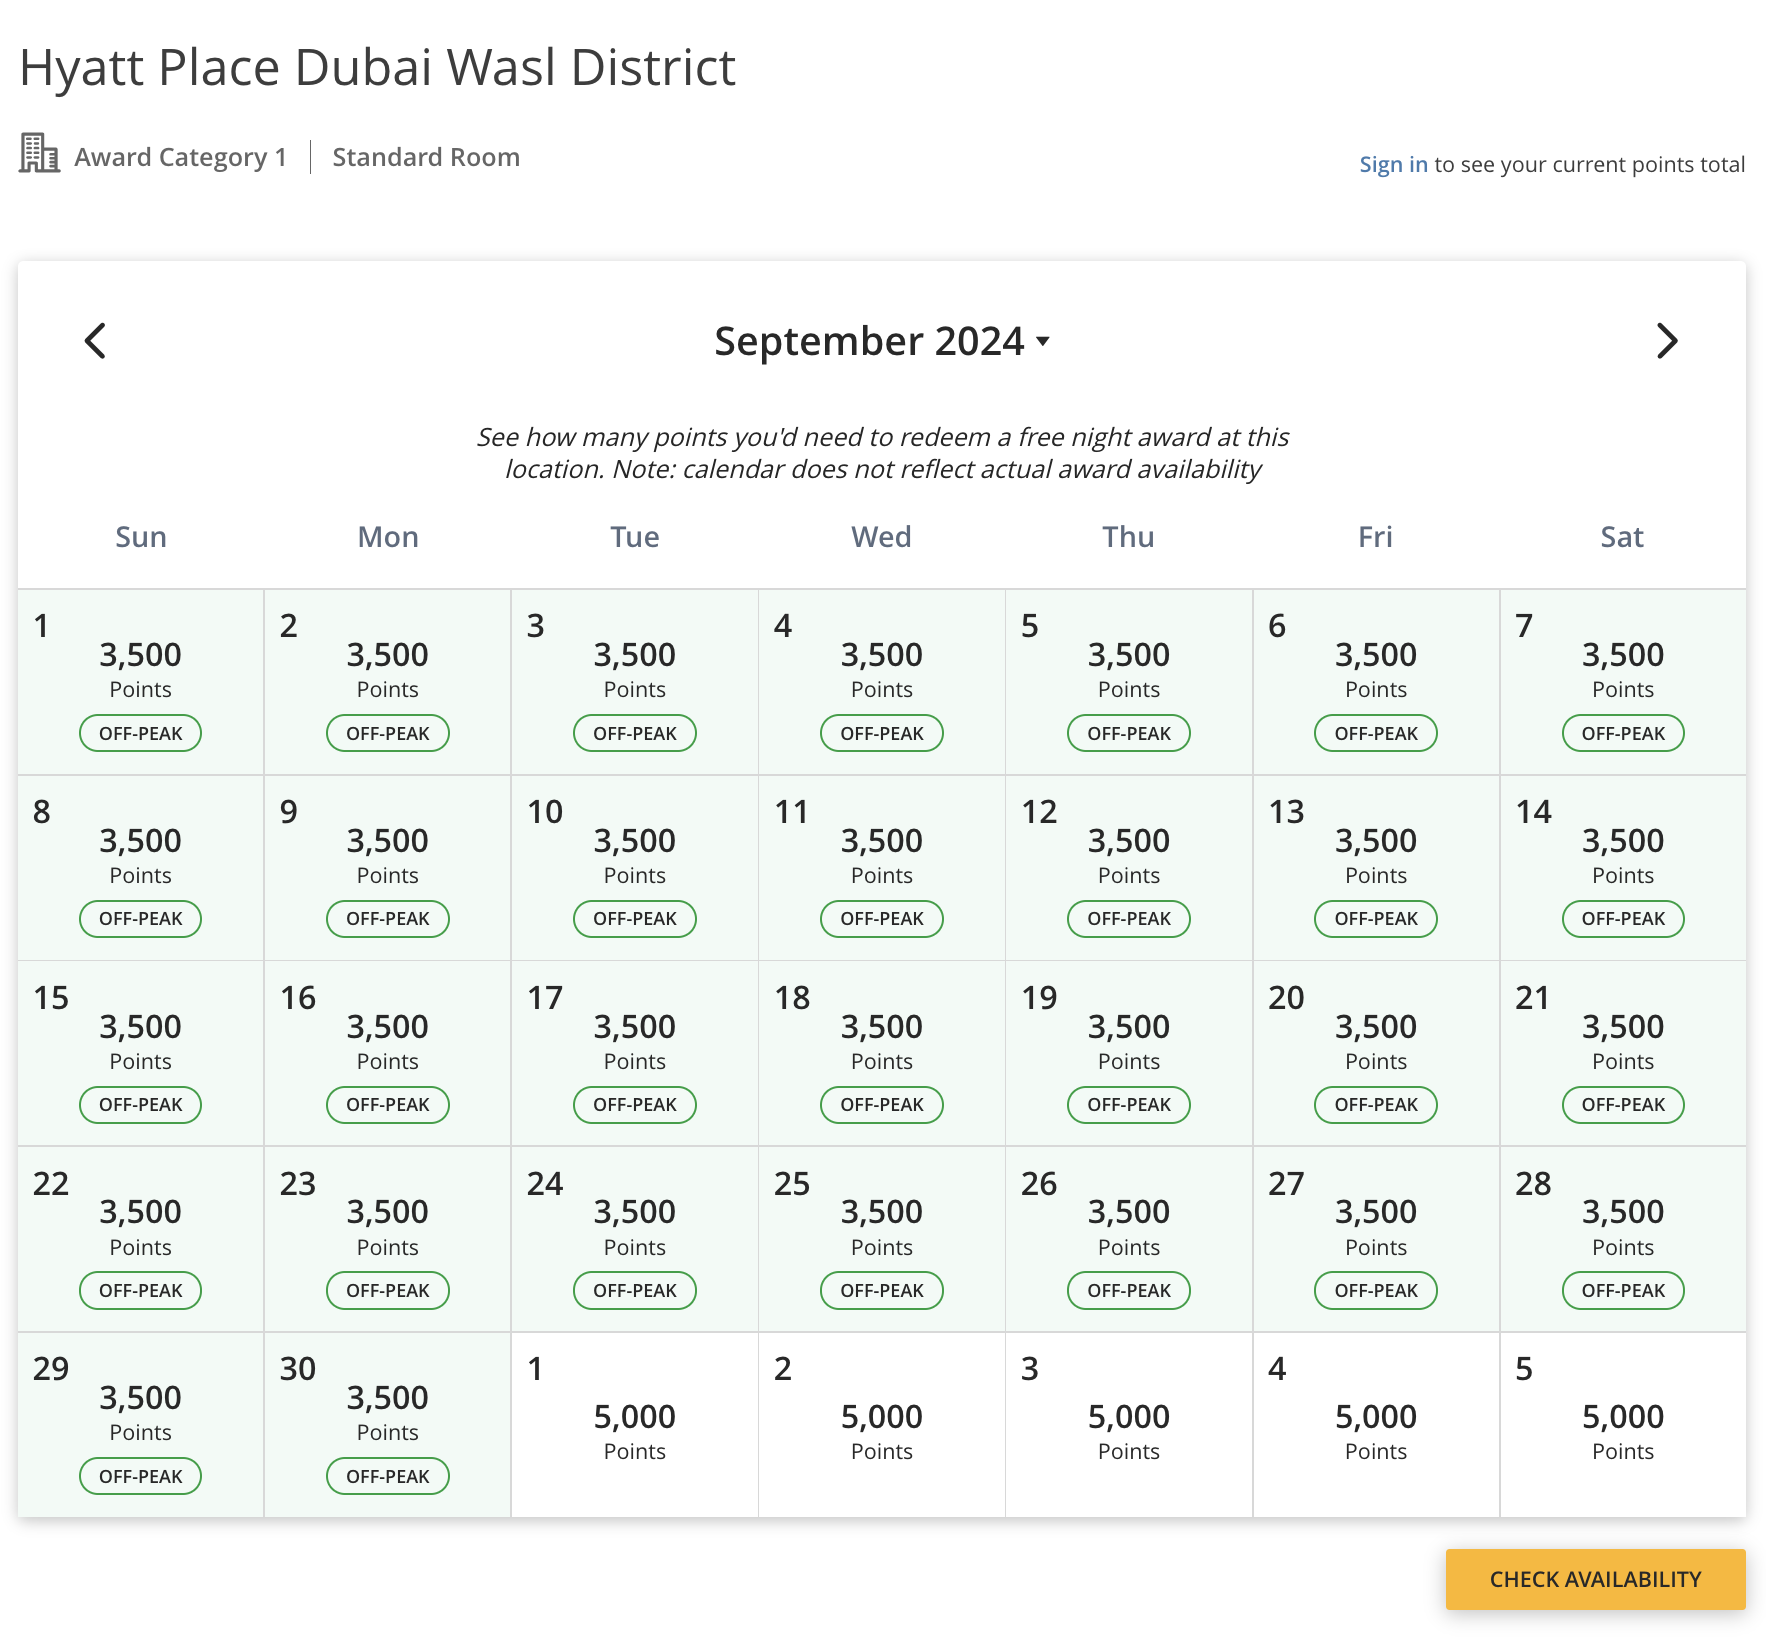The width and height of the screenshot is (1766, 1646).
Task: Choose the 26th in the calendar
Action: pos(1129,1239)
